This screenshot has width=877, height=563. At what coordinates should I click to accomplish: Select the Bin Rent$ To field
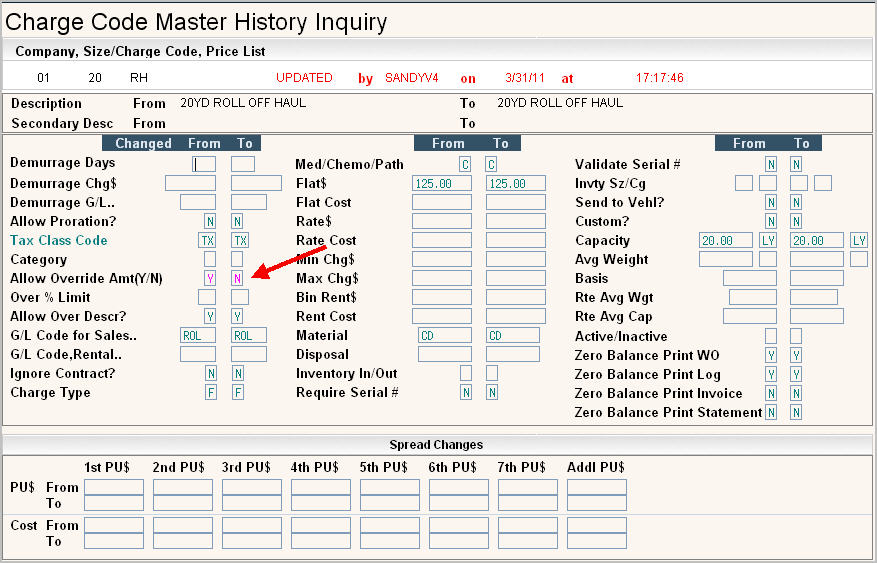(x=516, y=297)
